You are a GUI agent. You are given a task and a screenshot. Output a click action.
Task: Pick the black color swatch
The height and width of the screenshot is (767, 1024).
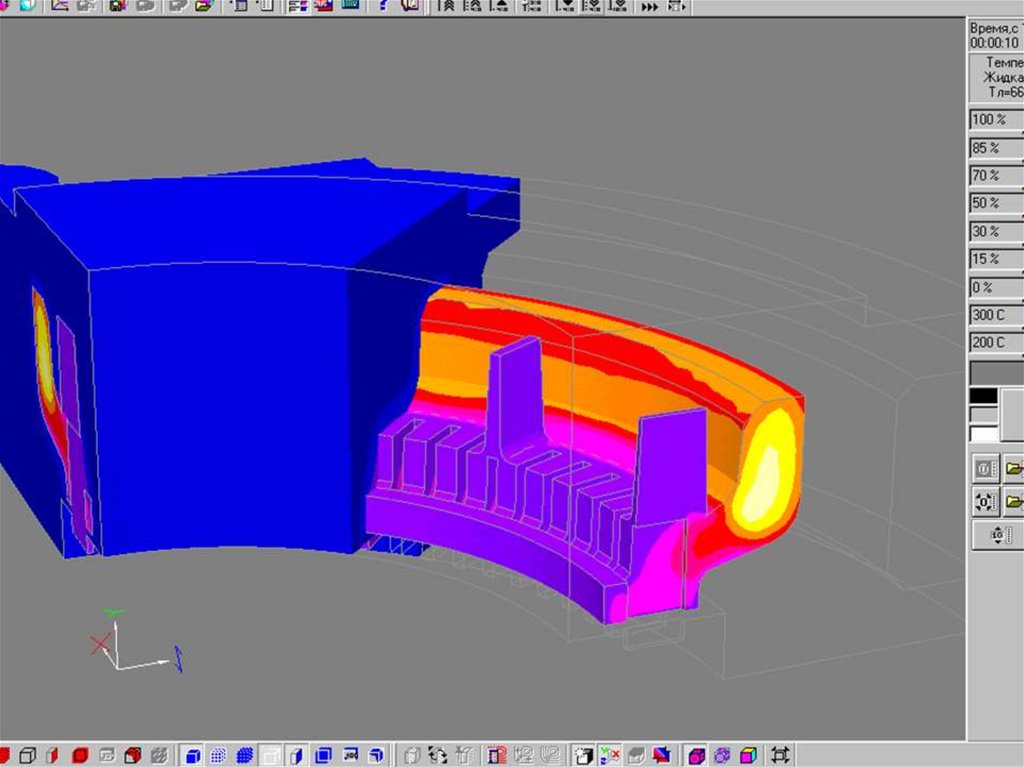(984, 396)
